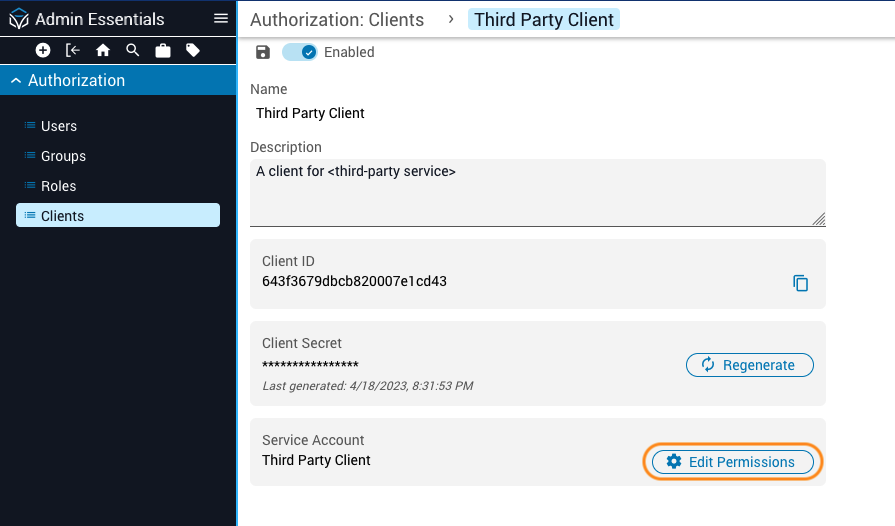Viewport: 895px width, 526px height.
Task: Click the tag icon in sidebar toolbar
Action: (x=192, y=50)
